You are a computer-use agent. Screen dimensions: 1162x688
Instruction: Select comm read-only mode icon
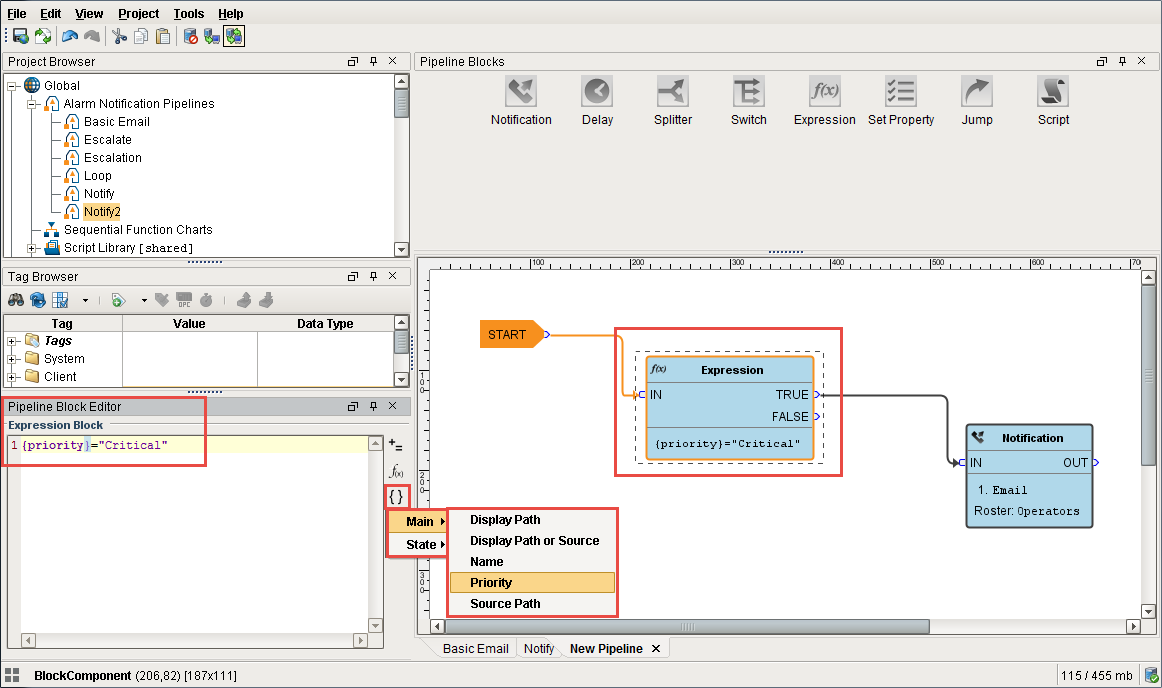212,36
